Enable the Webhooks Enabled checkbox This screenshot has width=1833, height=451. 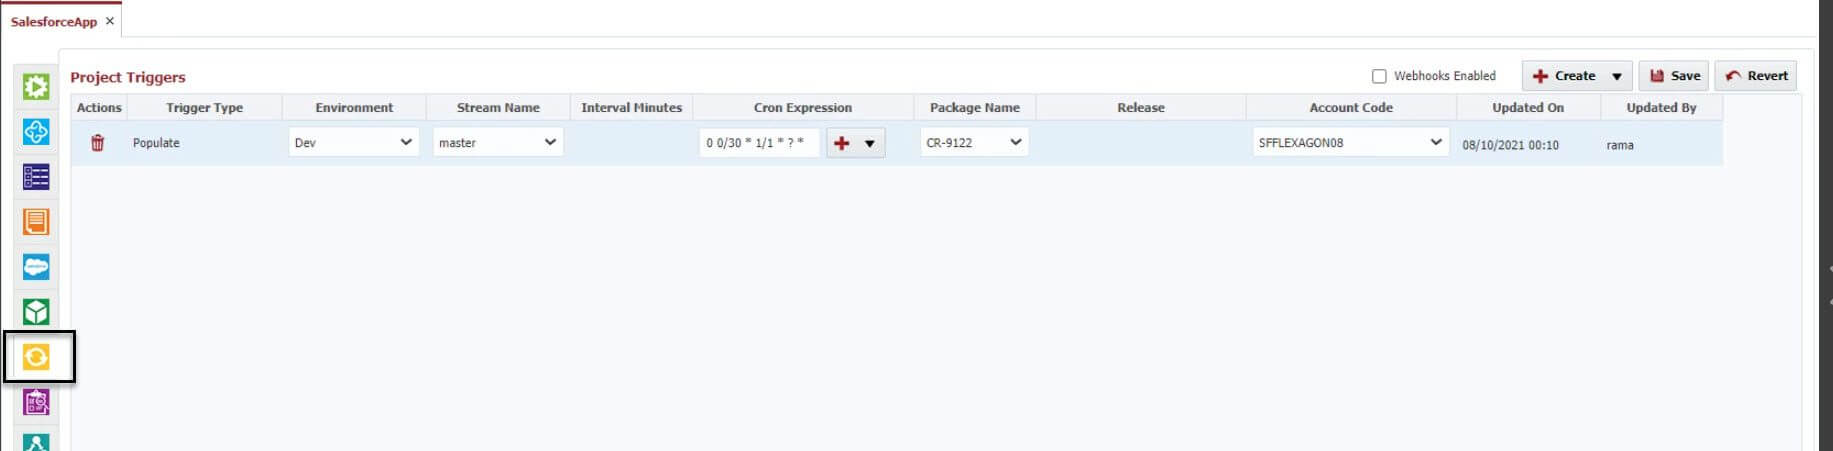pyautogui.click(x=1379, y=76)
